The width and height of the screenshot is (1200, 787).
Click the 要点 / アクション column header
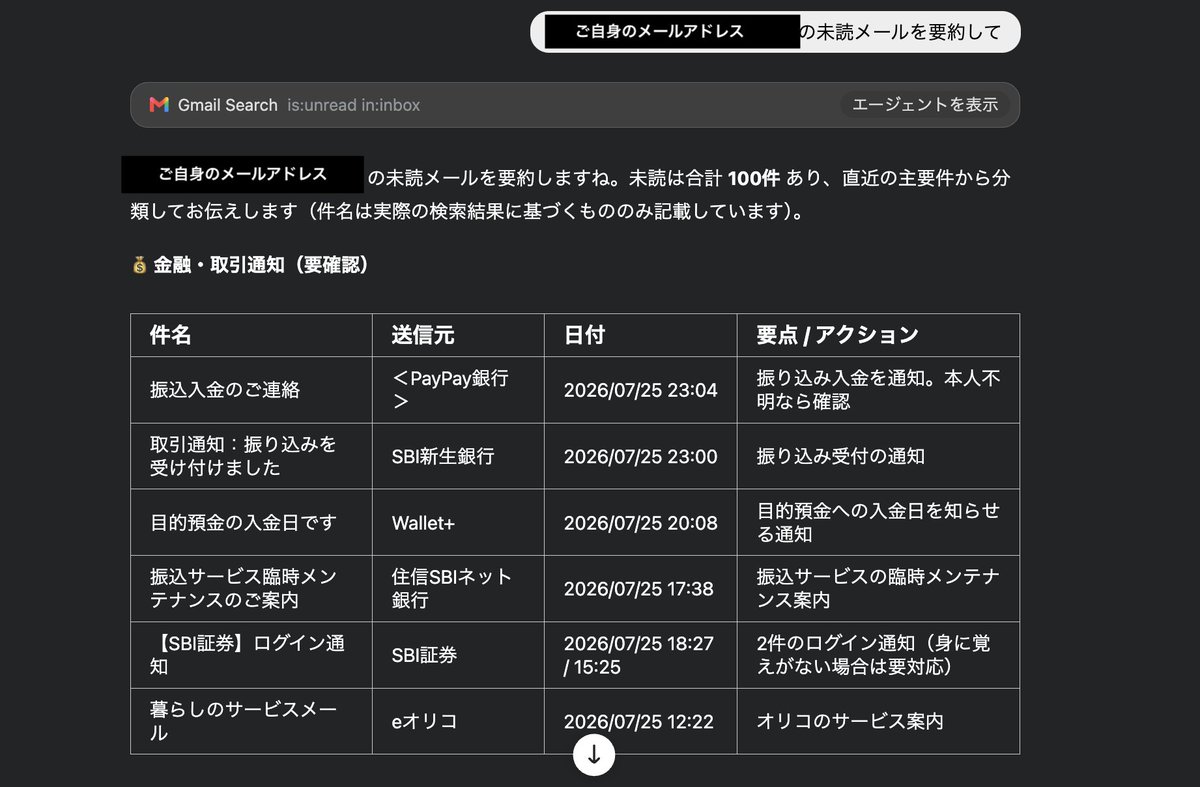tap(879, 335)
